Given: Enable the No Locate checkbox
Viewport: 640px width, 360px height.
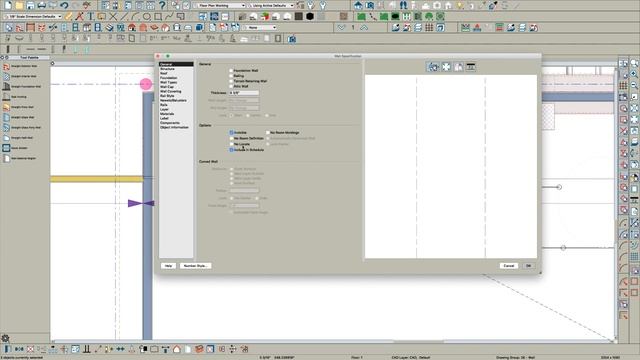Looking at the screenshot, I should point(231,144).
